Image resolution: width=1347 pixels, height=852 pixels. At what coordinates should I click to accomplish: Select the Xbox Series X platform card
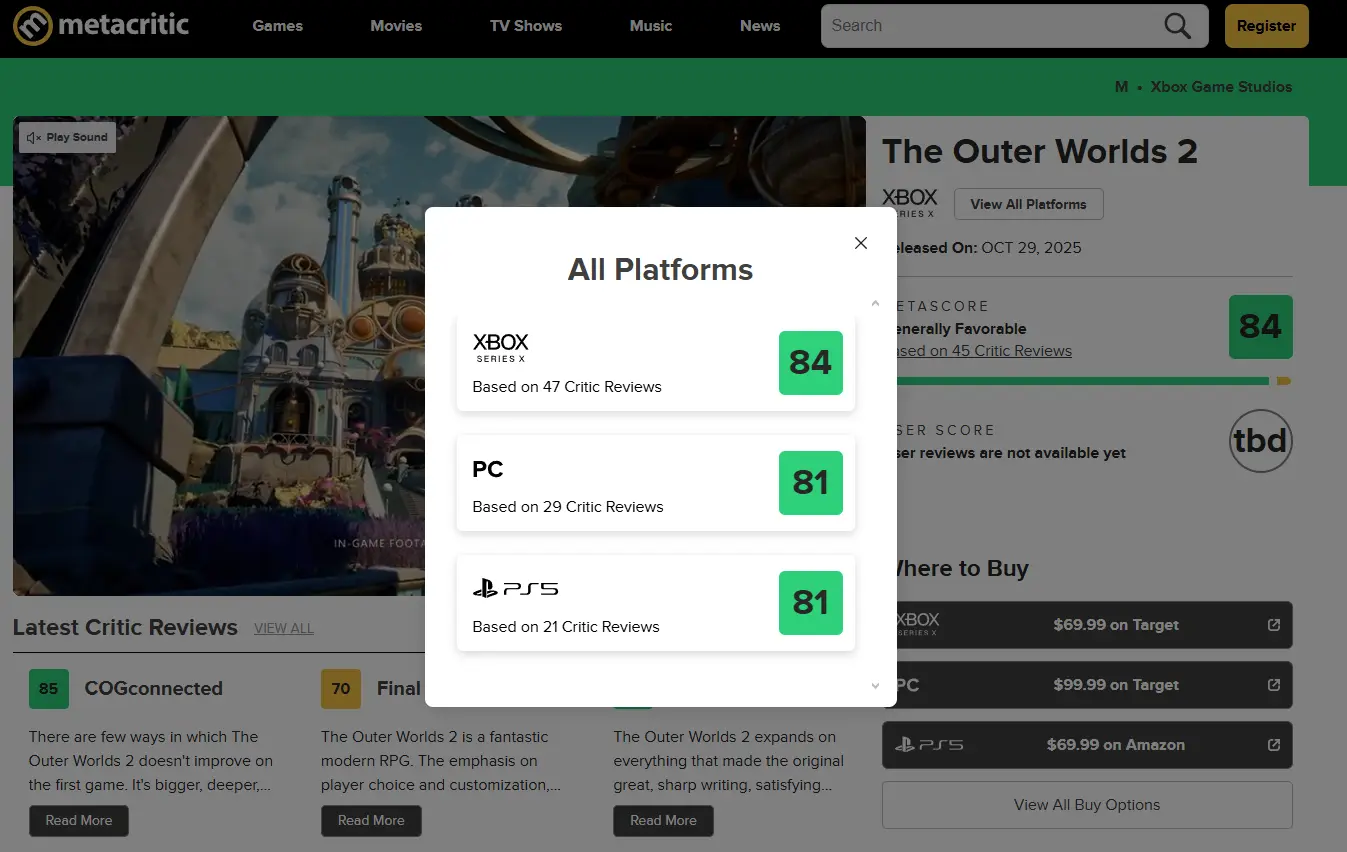[x=655, y=363]
